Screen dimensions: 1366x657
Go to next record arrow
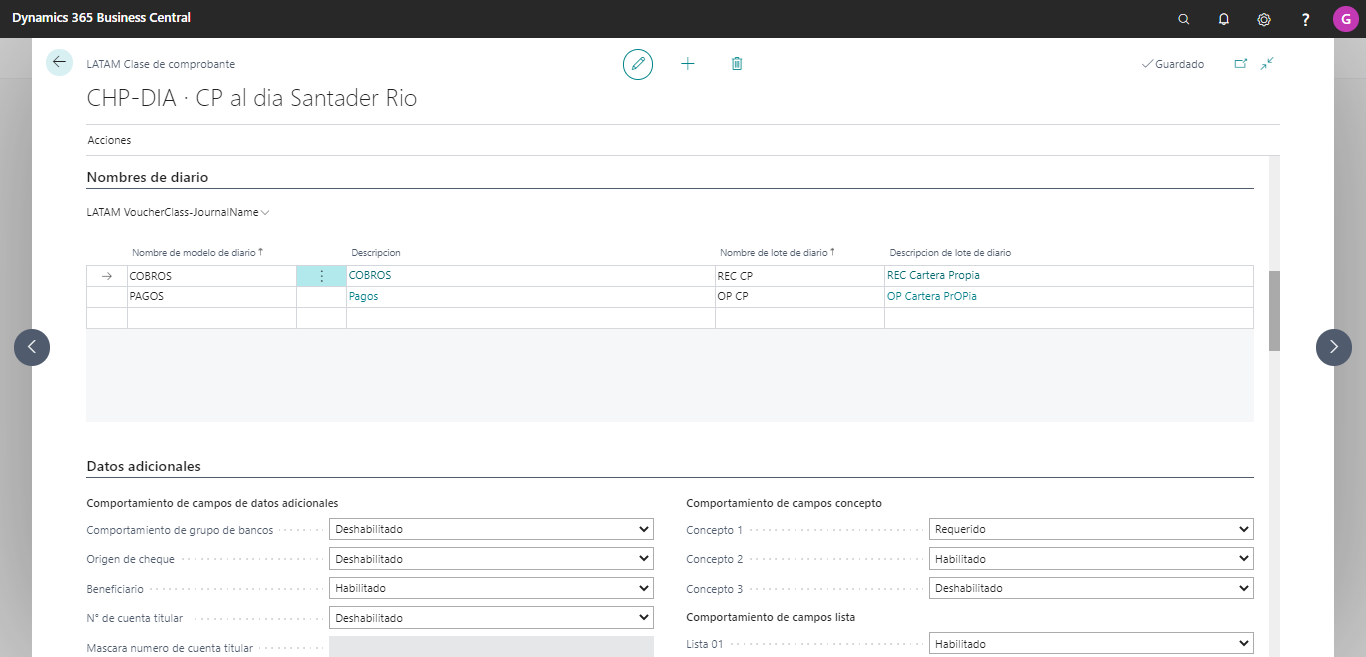point(1334,347)
